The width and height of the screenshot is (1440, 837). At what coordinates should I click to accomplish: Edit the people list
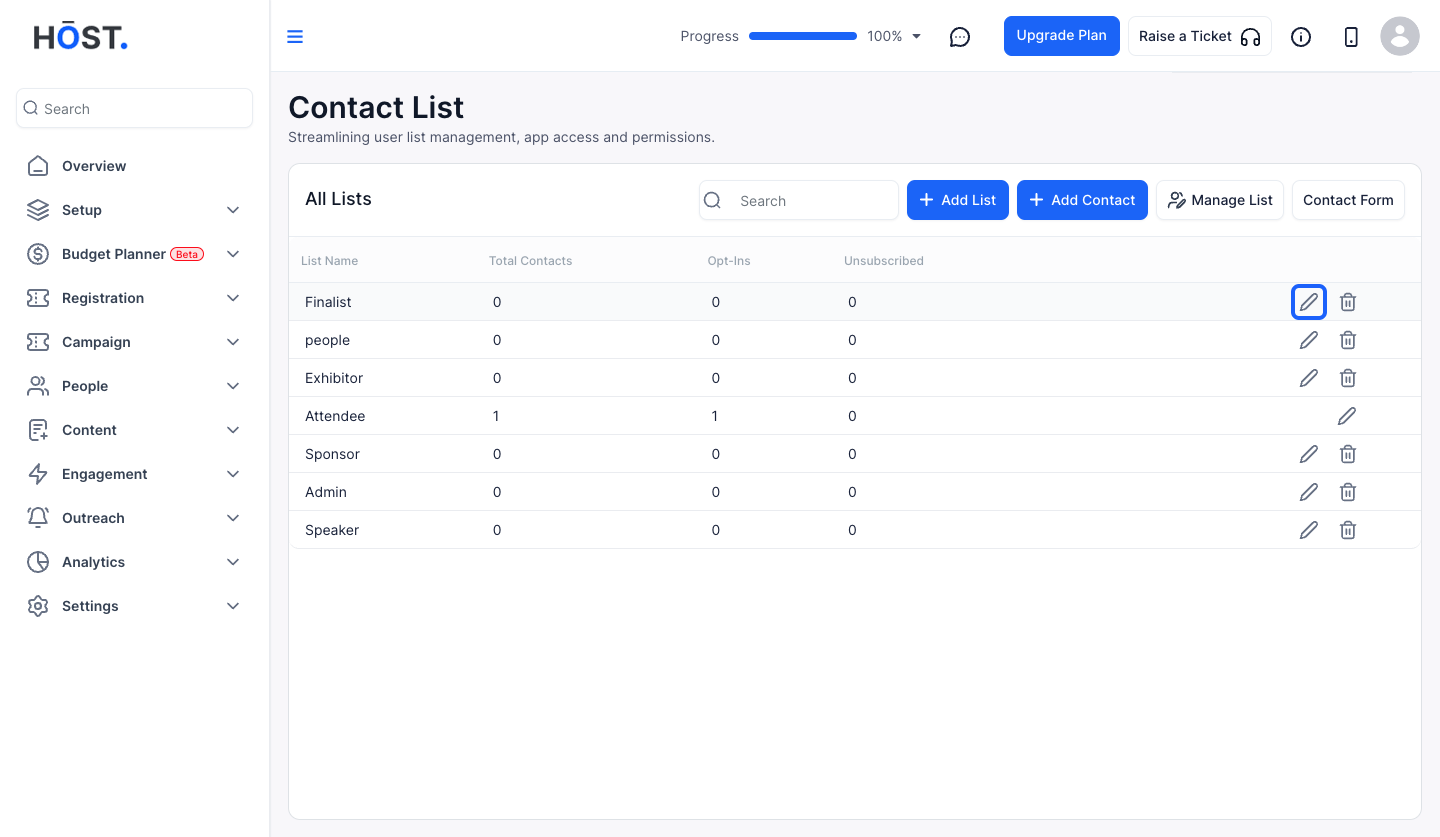[1309, 340]
